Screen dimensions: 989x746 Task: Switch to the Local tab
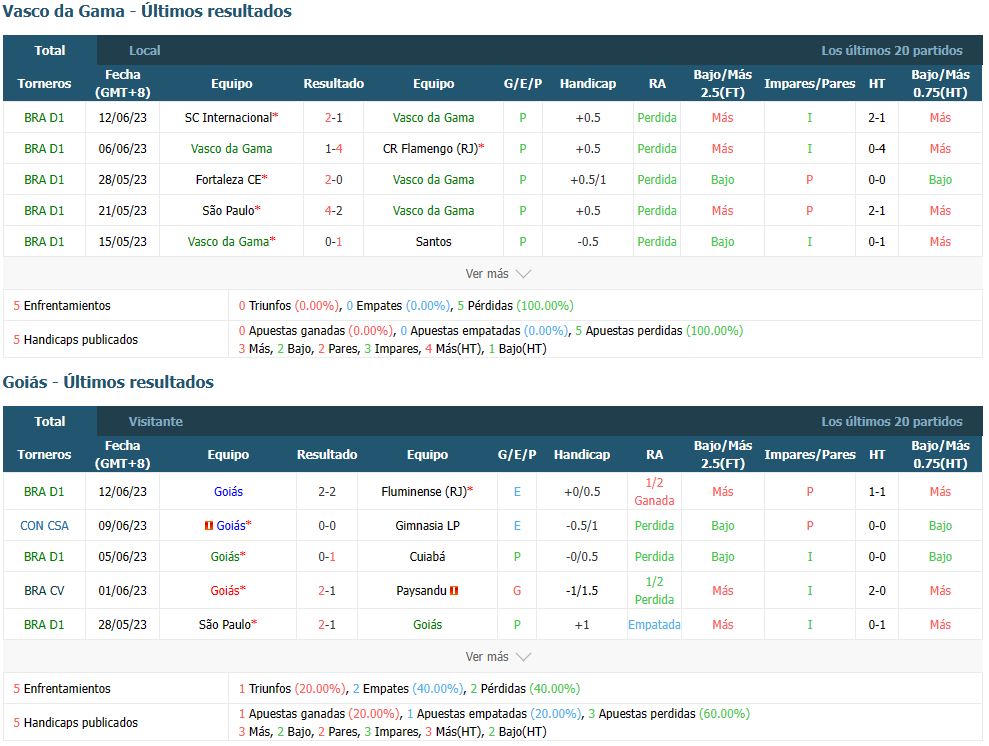pos(144,50)
